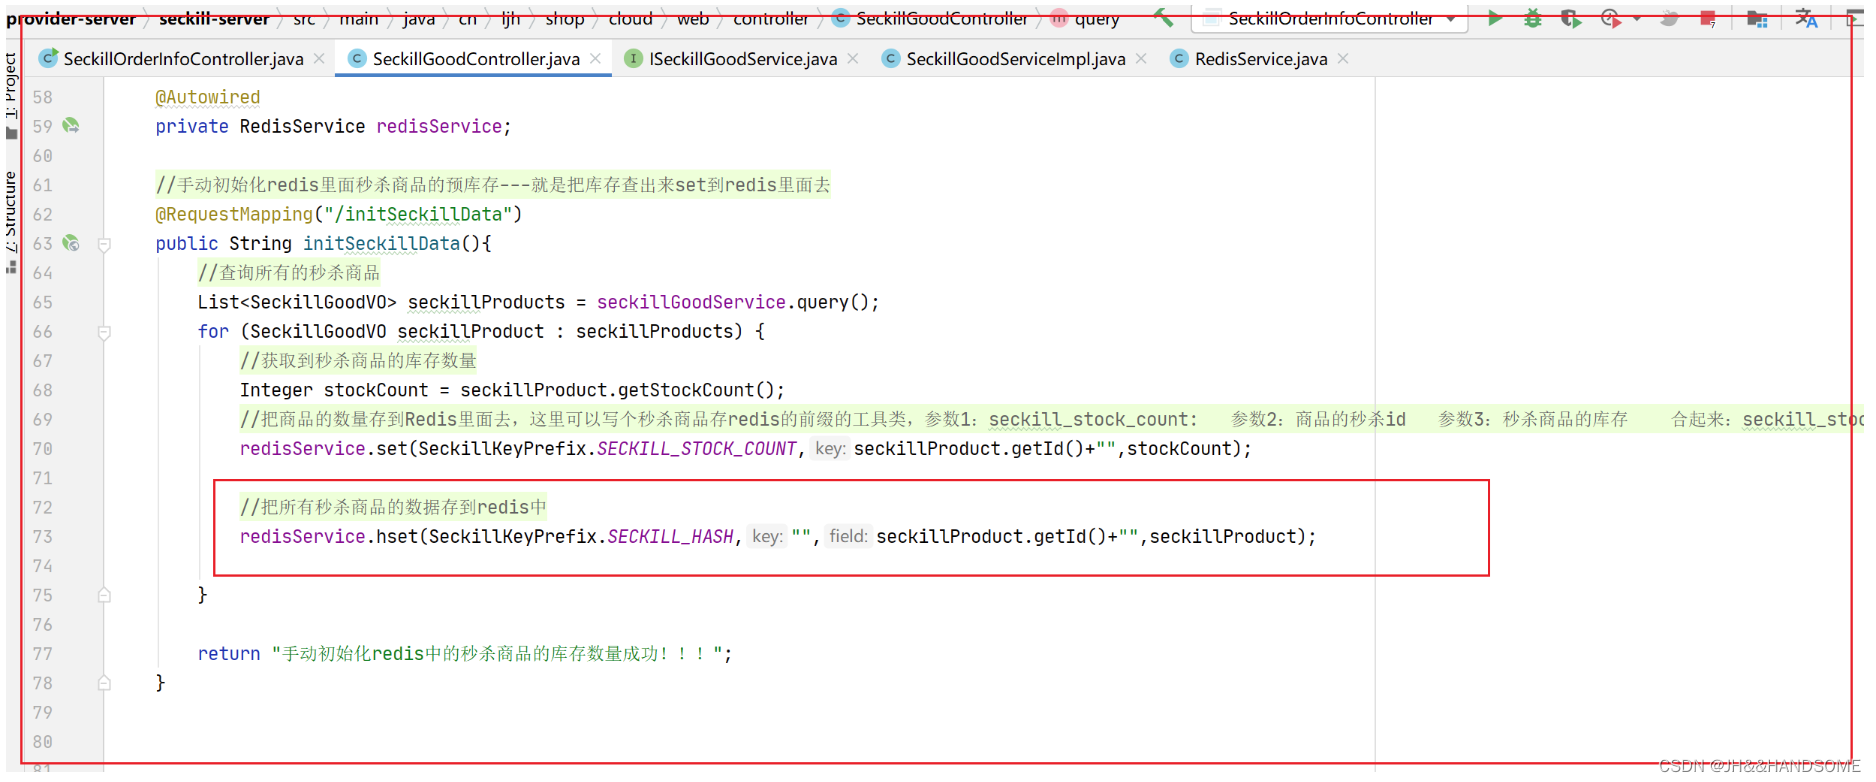Click line number 70 in gutter

[x=42, y=449]
